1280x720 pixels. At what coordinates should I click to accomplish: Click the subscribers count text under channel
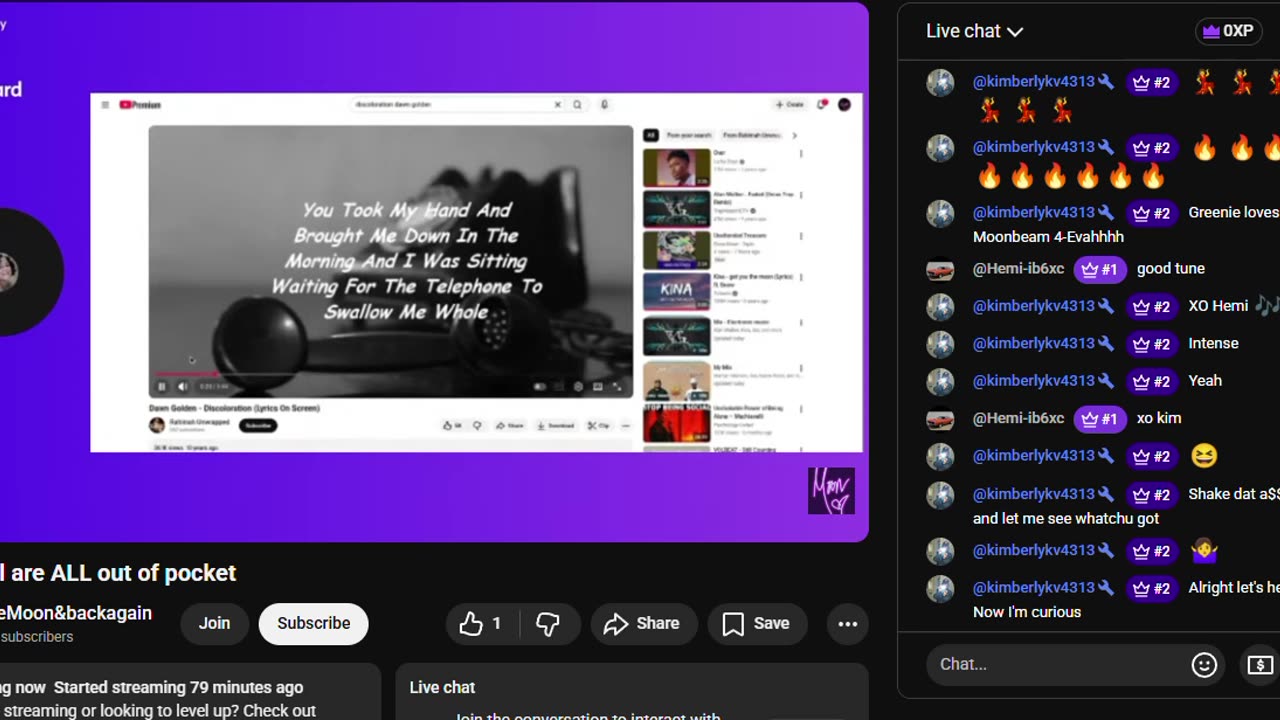pyautogui.click(x=37, y=637)
